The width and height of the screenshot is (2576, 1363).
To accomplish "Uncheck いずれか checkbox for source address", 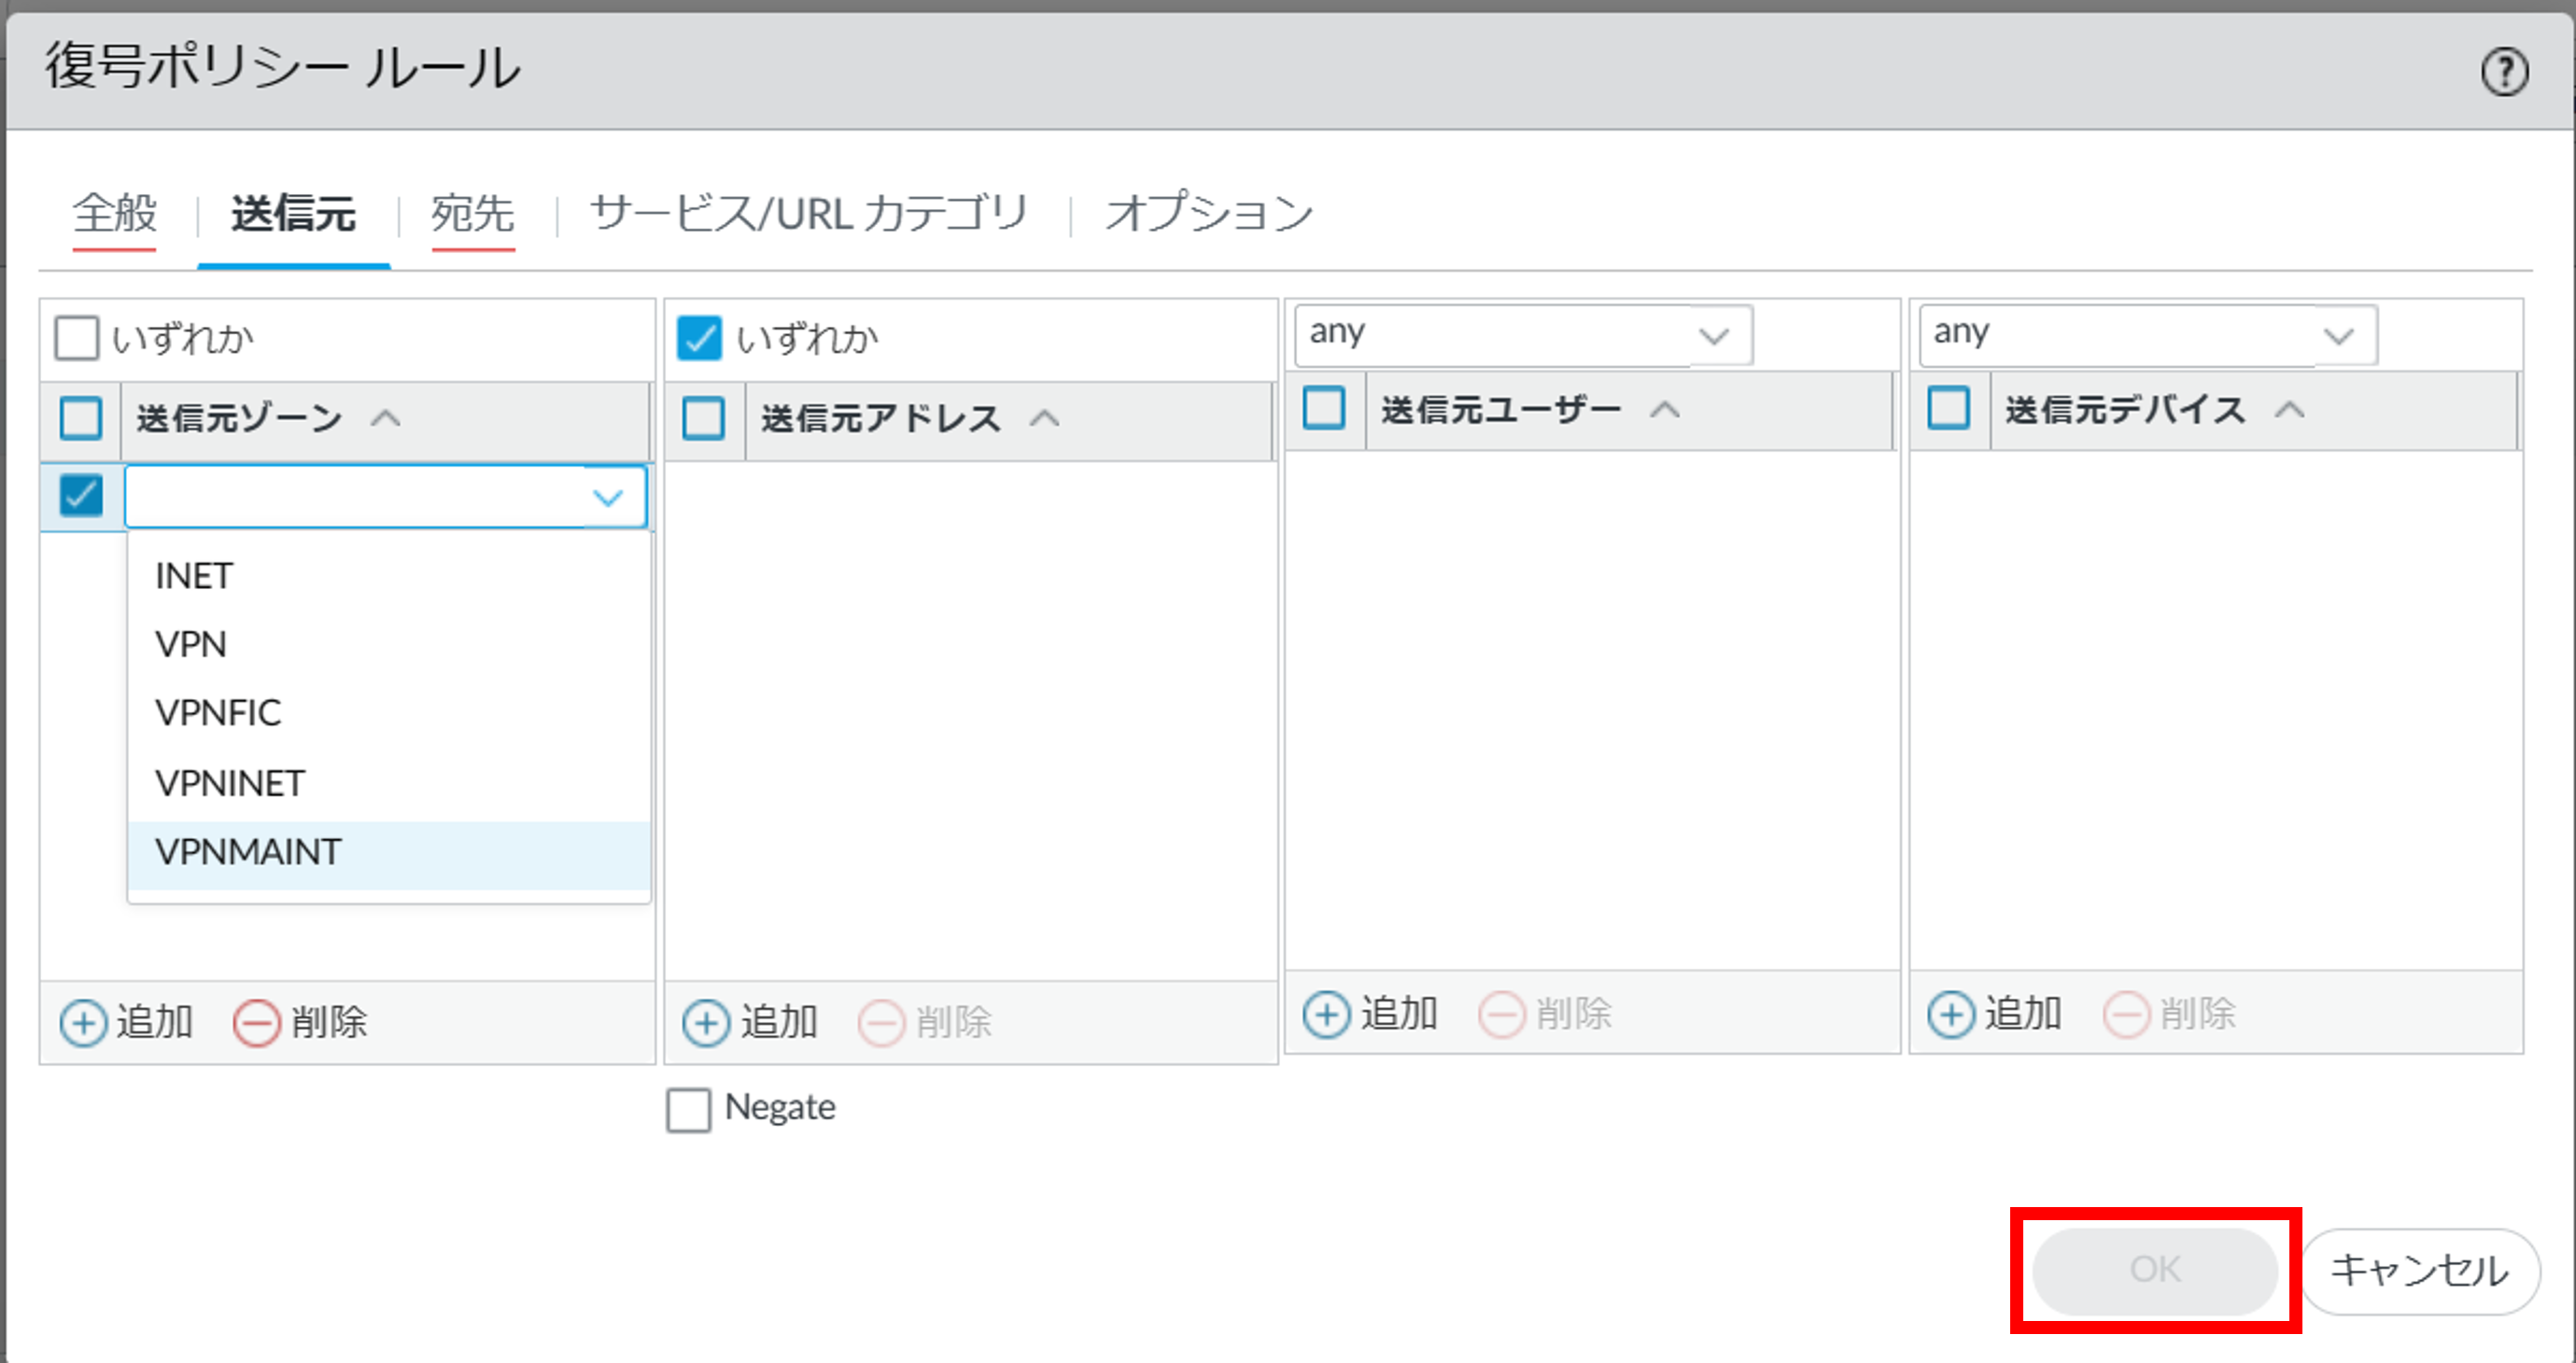I will [699, 338].
